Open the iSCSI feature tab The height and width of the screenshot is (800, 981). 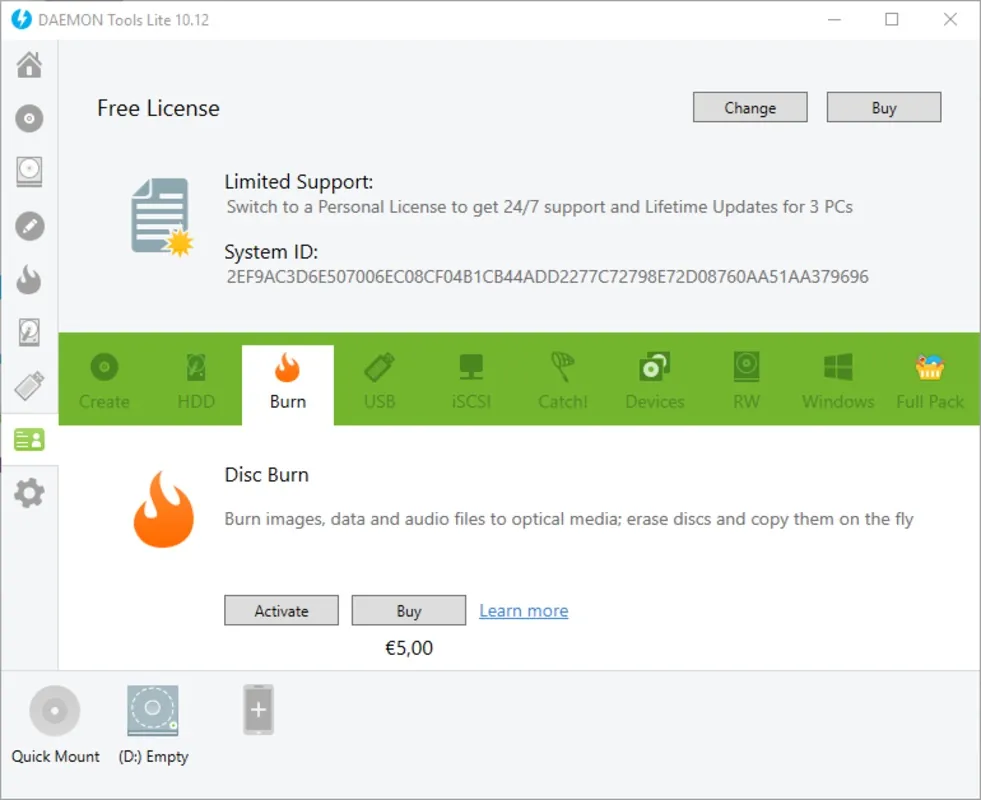coord(471,380)
